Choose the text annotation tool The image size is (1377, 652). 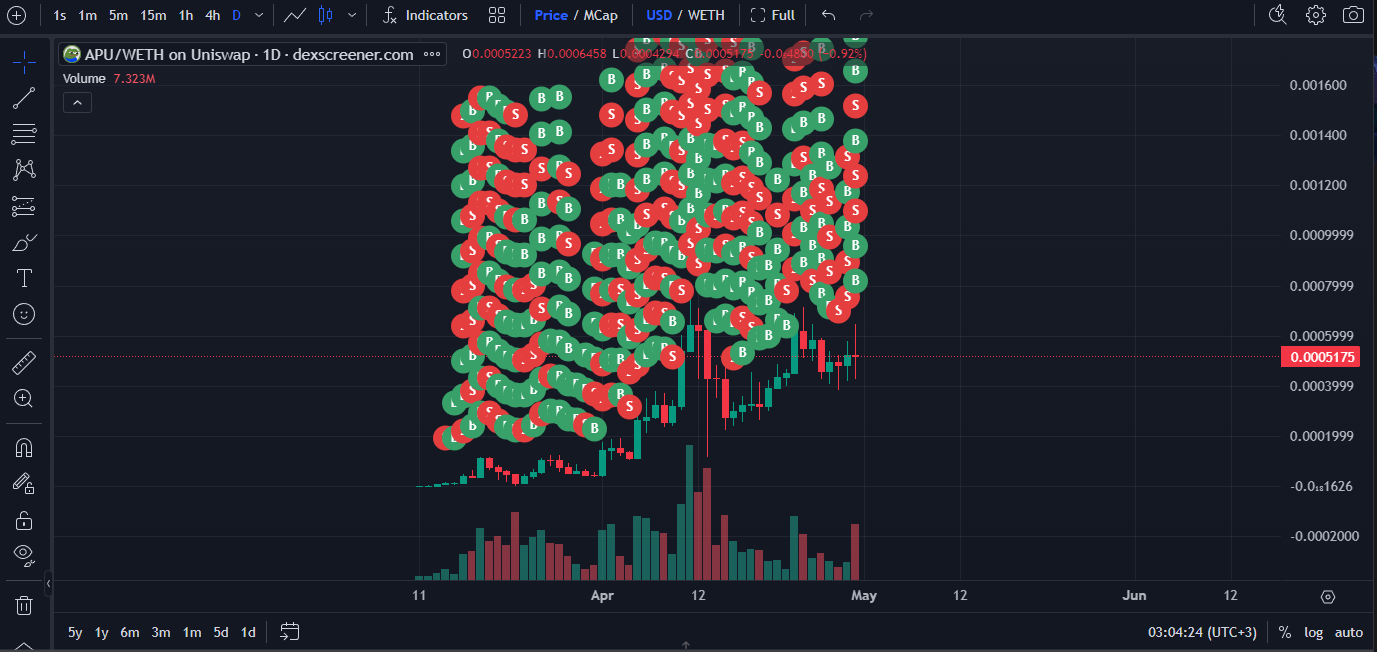[24, 278]
